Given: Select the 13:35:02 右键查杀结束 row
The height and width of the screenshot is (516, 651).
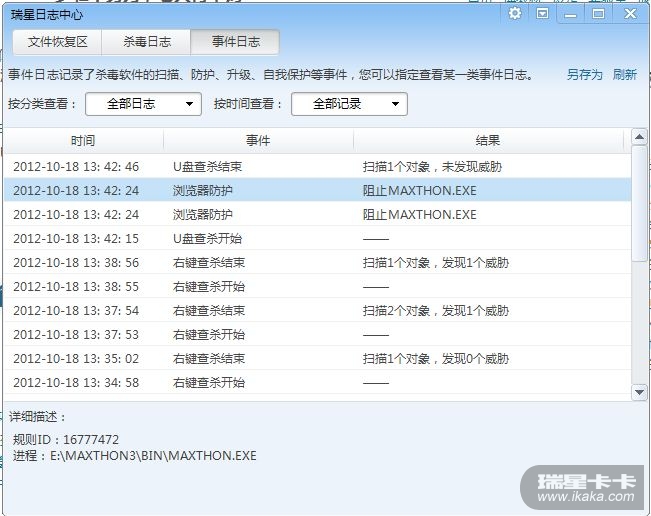Looking at the screenshot, I should pyautogui.click(x=318, y=359).
